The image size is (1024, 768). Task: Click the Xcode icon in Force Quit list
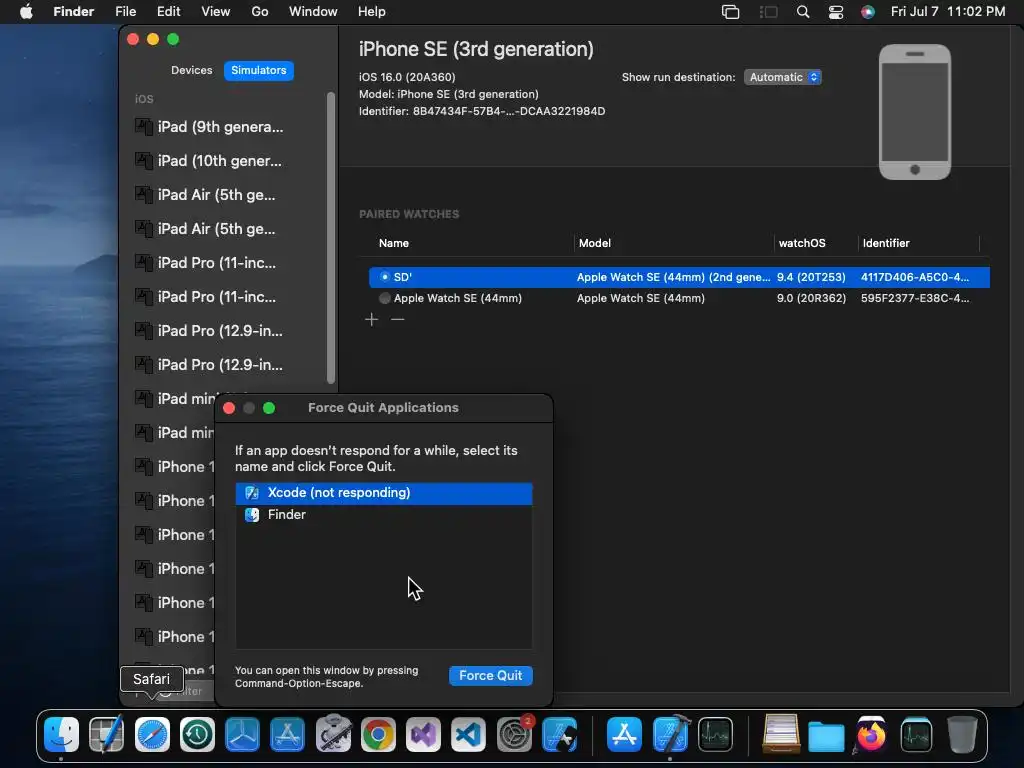click(x=251, y=493)
